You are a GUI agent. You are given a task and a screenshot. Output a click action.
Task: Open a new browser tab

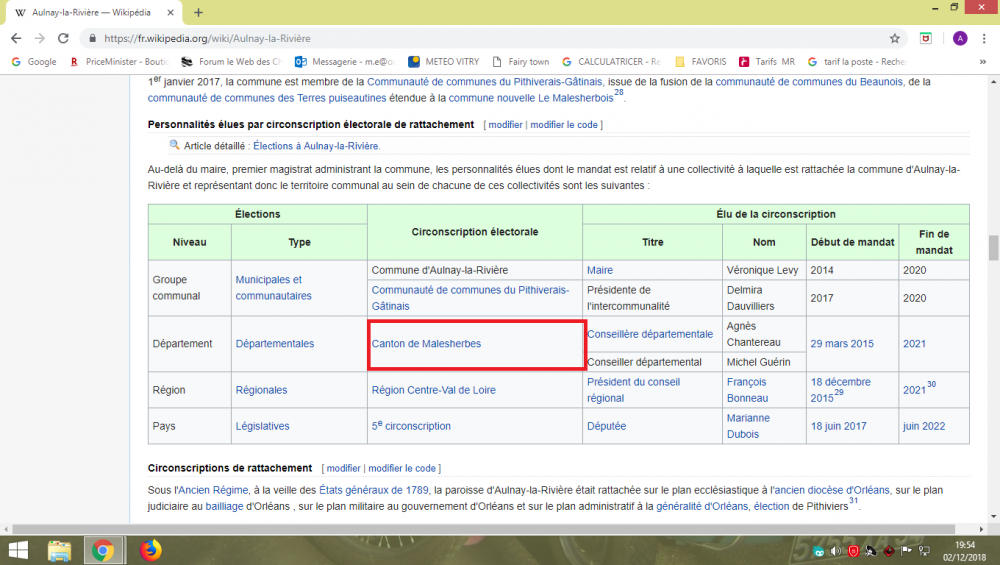198,12
